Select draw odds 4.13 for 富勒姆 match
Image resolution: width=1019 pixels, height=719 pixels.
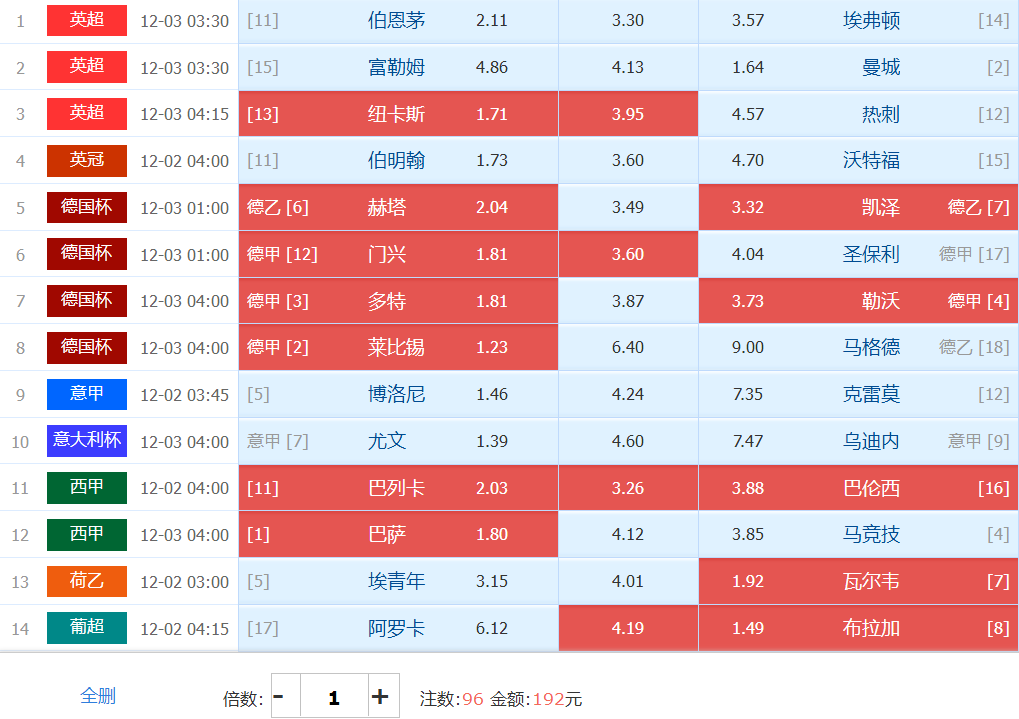pos(627,68)
